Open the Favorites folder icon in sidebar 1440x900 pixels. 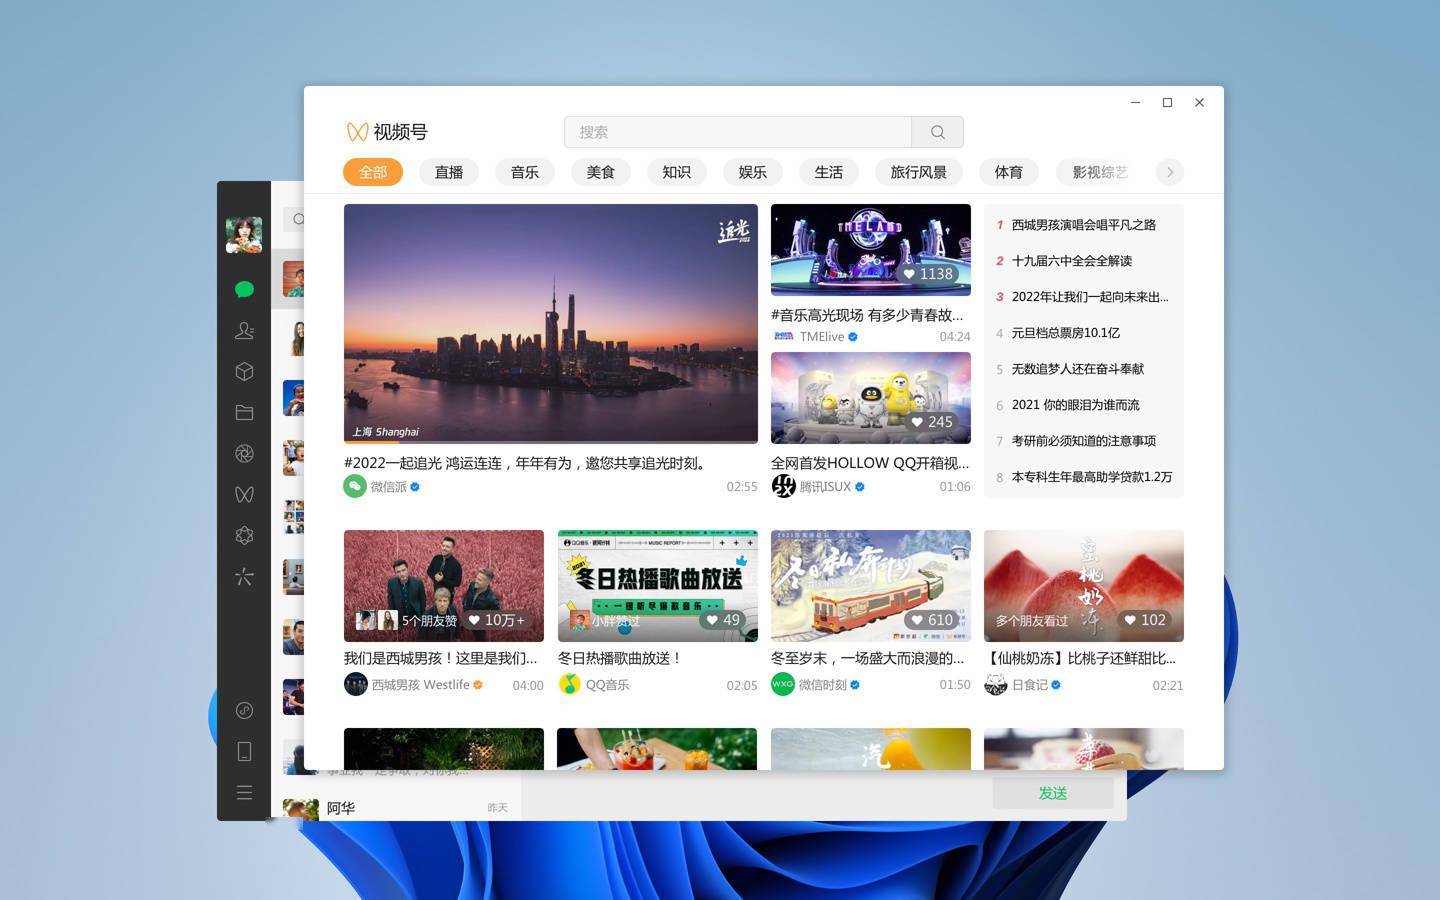244,412
